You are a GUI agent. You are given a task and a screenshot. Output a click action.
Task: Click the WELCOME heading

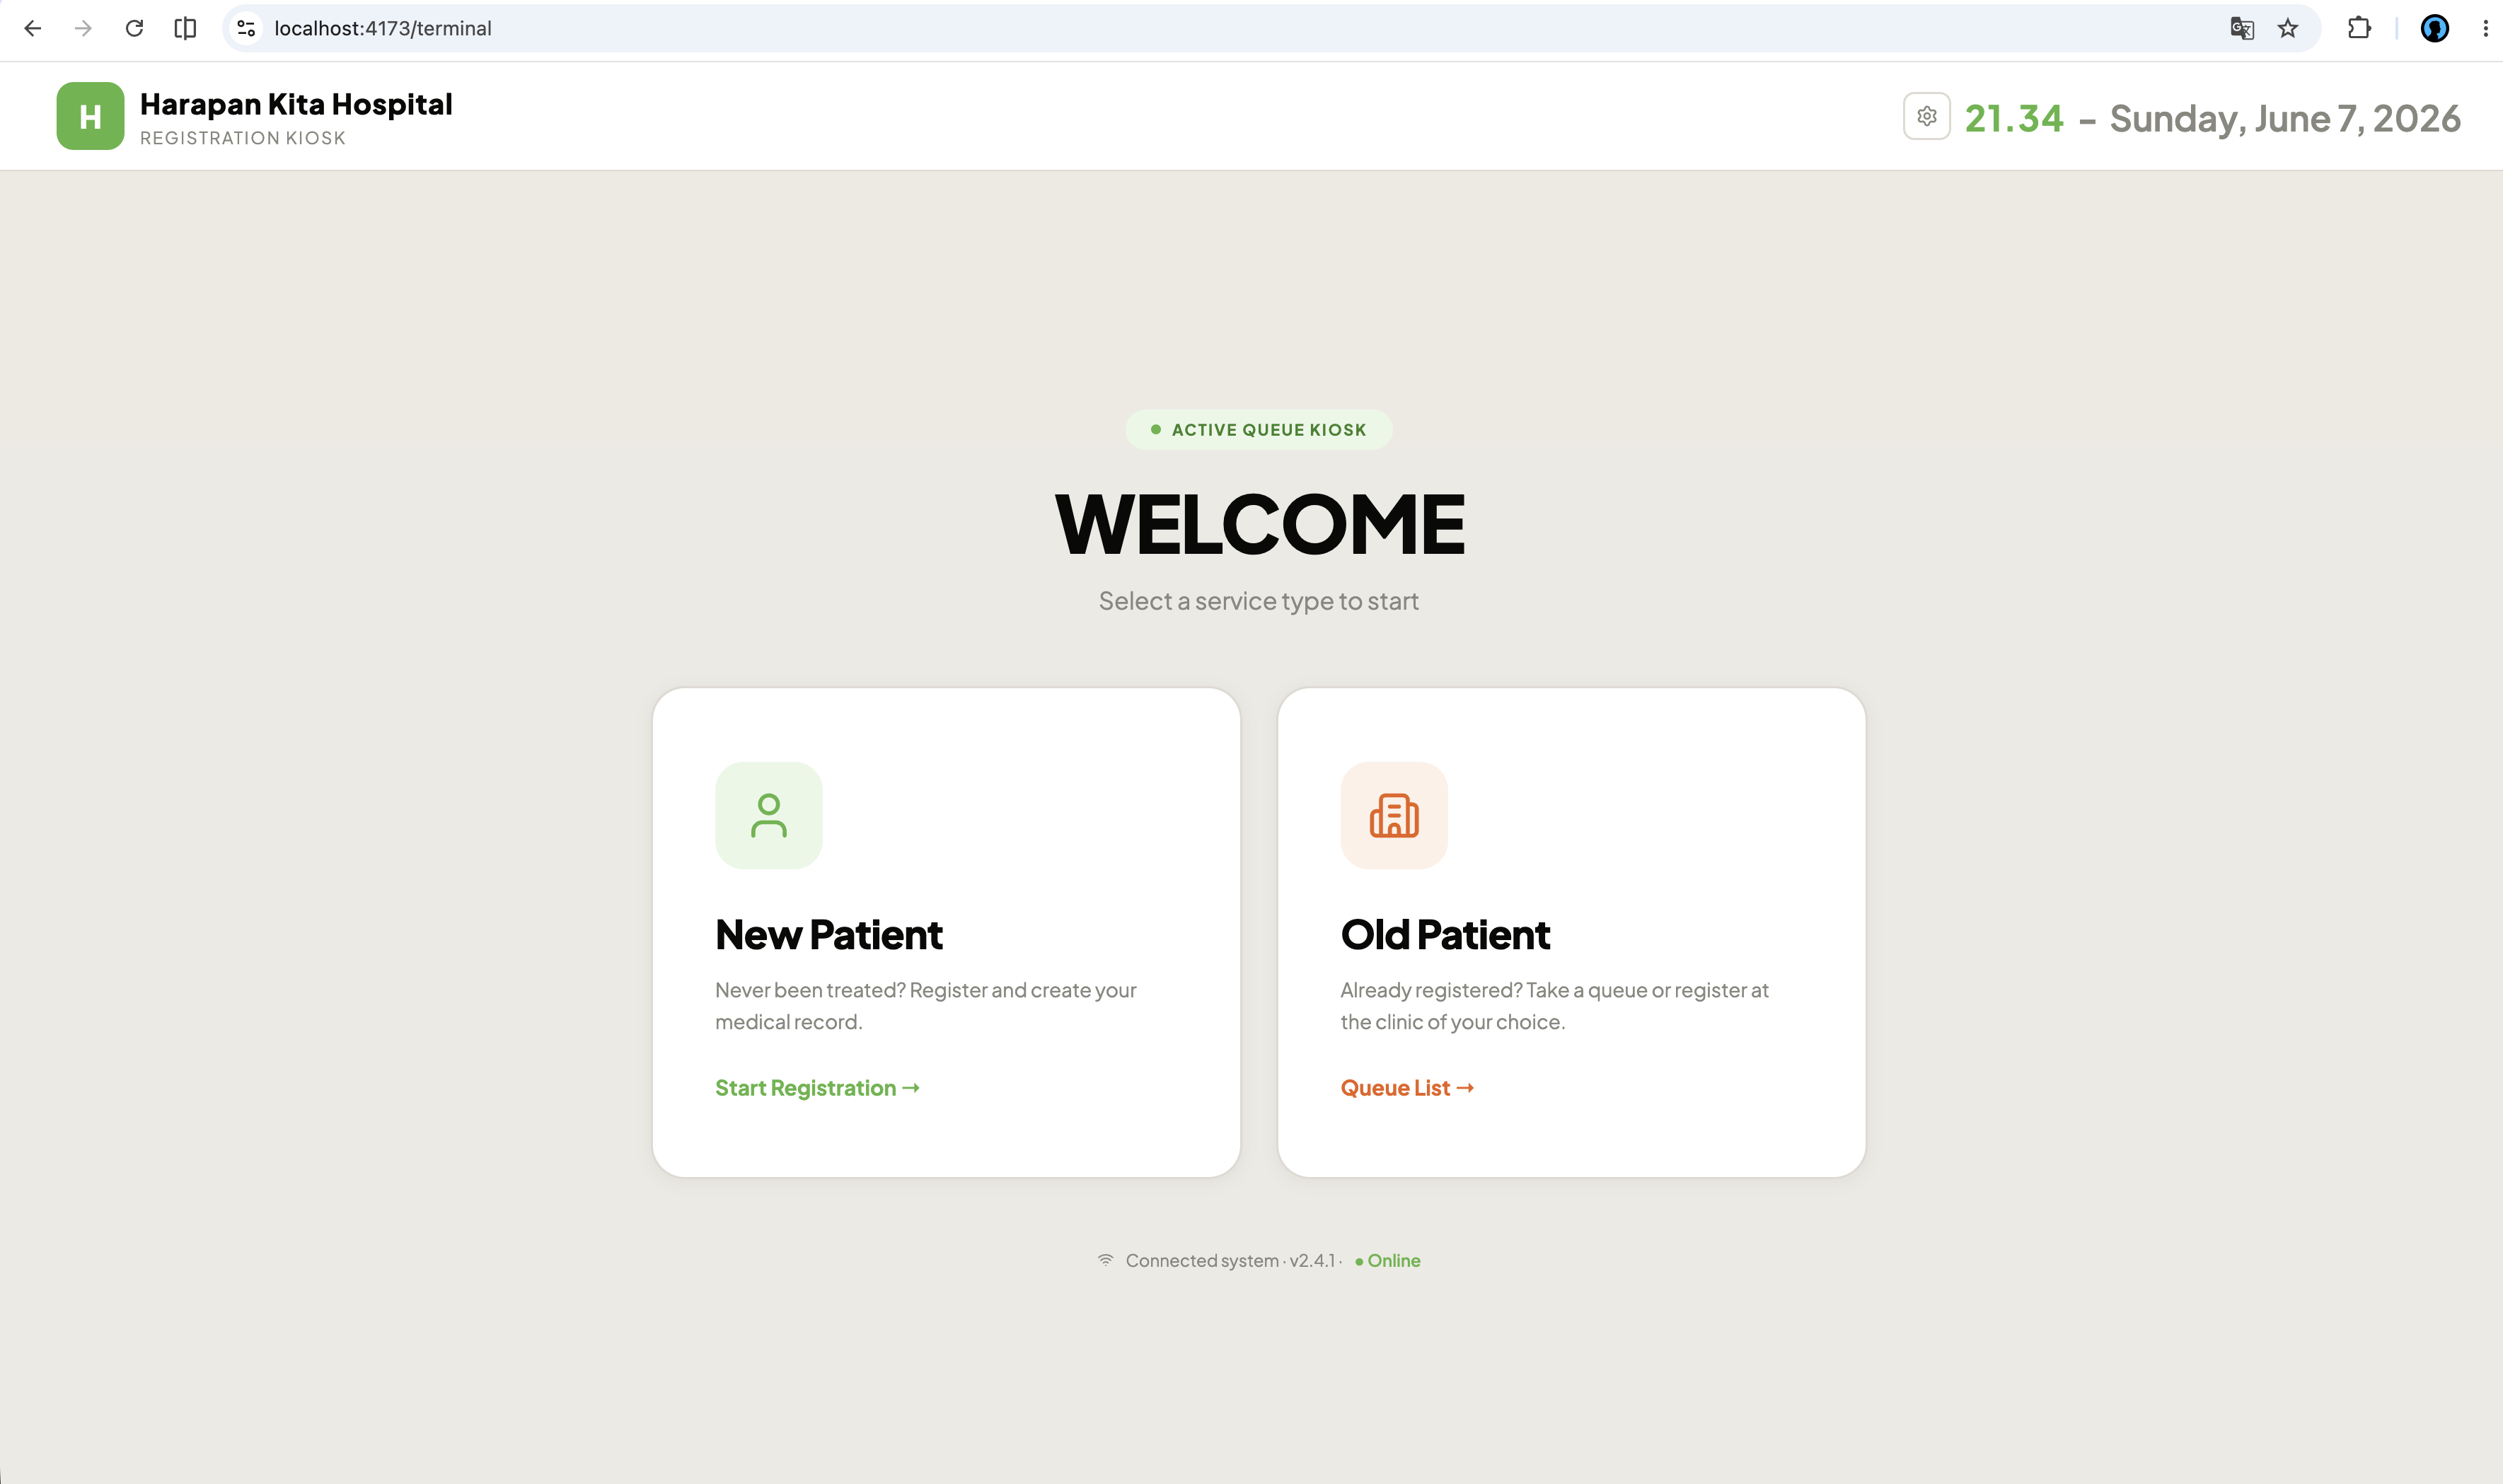coord(1259,524)
